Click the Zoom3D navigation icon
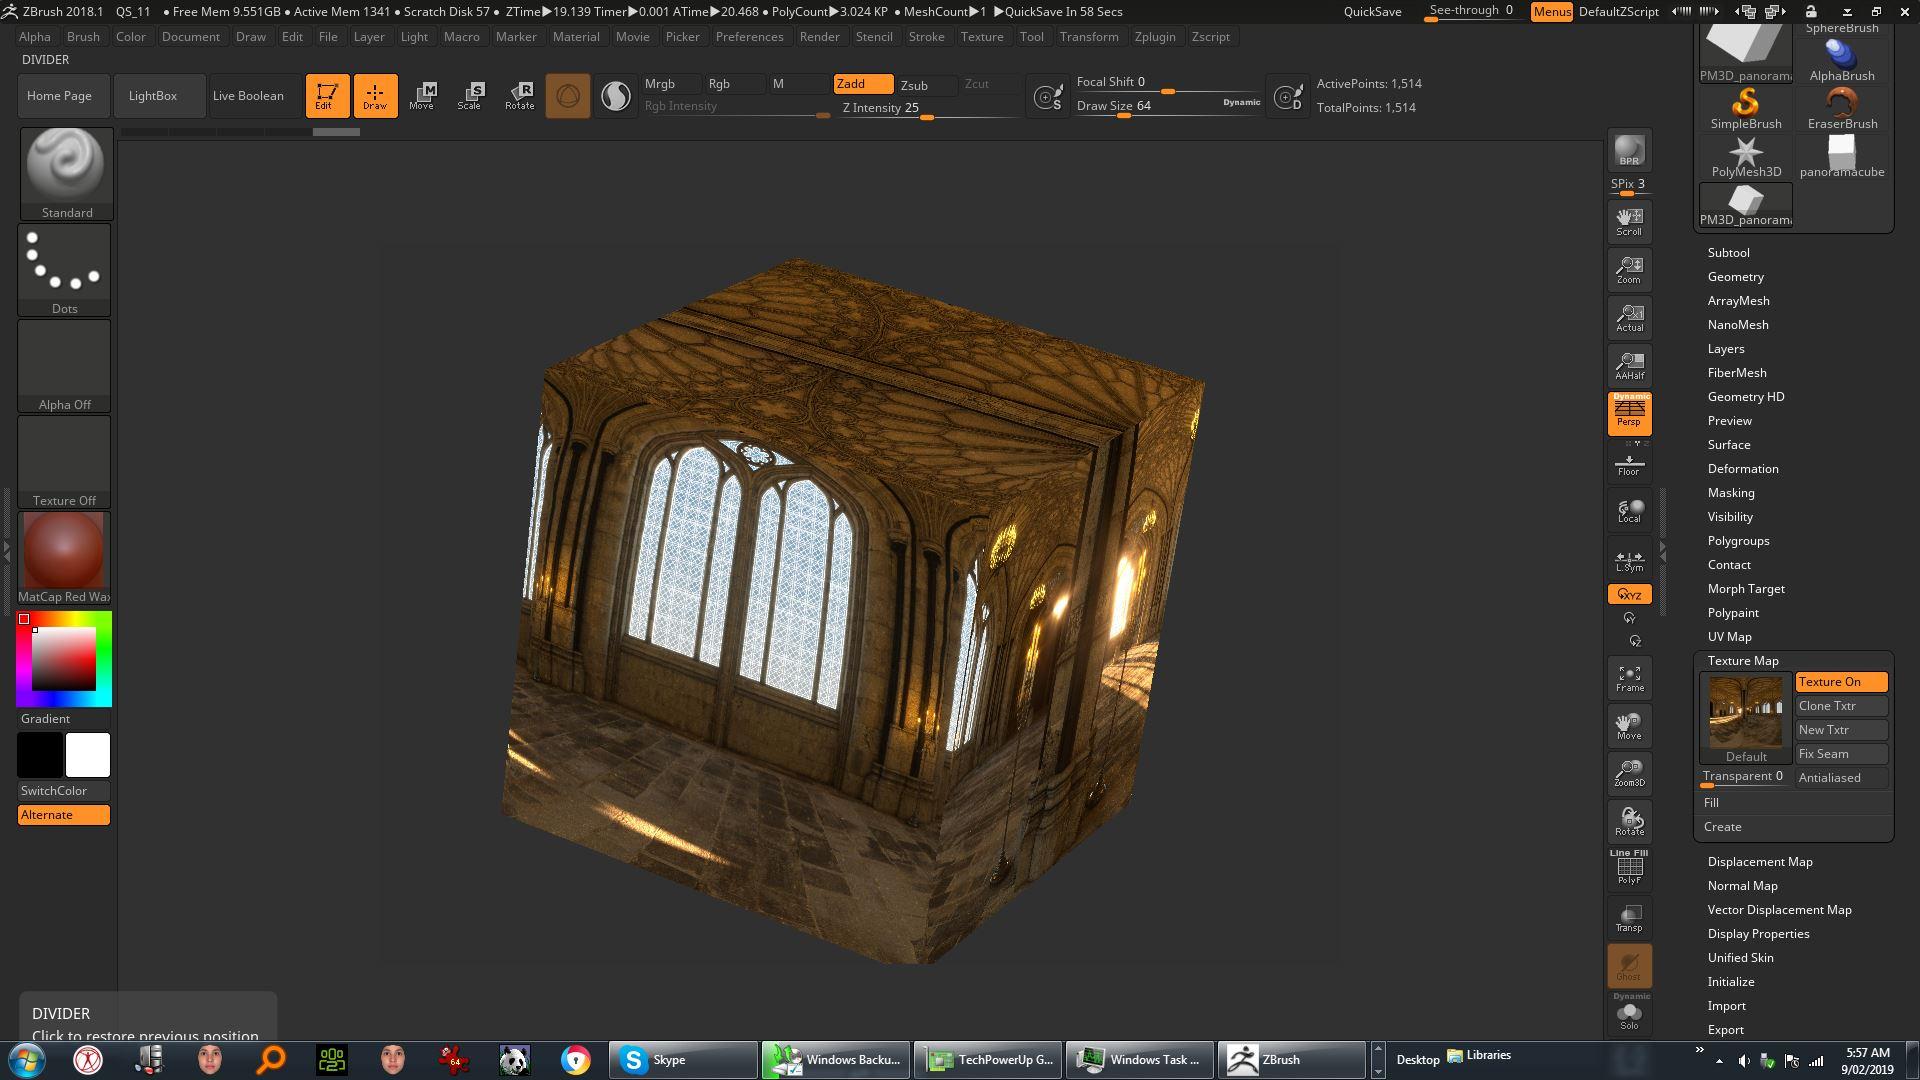Screen dimensions: 1920x1080 pyautogui.click(x=1629, y=773)
